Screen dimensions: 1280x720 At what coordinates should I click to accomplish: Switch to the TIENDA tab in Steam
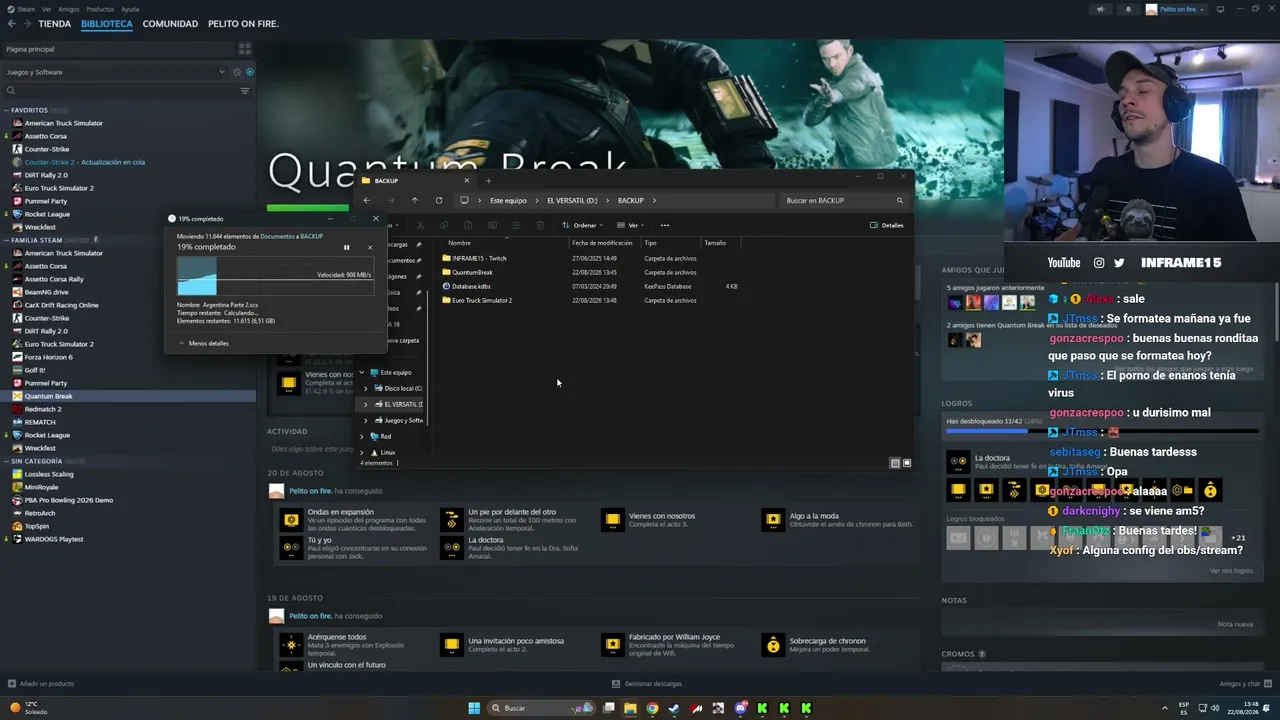point(55,24)
